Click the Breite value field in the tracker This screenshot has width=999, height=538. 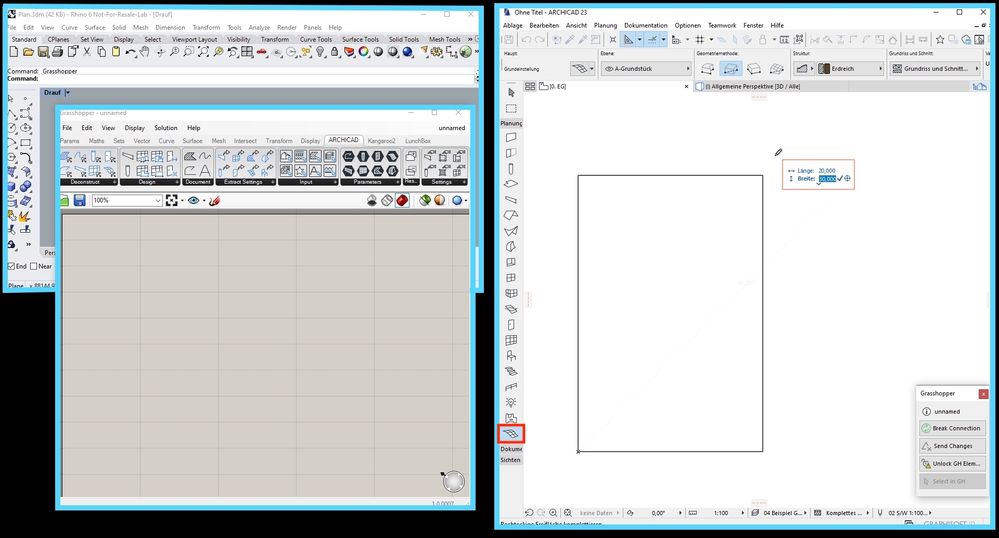click(x=826, y=179)
